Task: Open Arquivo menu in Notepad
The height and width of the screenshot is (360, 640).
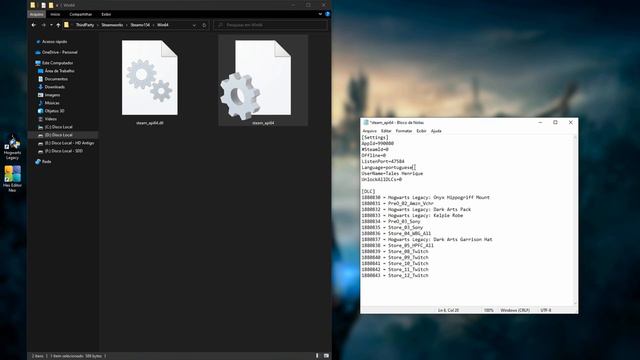Action: click(x=369, y=131)
